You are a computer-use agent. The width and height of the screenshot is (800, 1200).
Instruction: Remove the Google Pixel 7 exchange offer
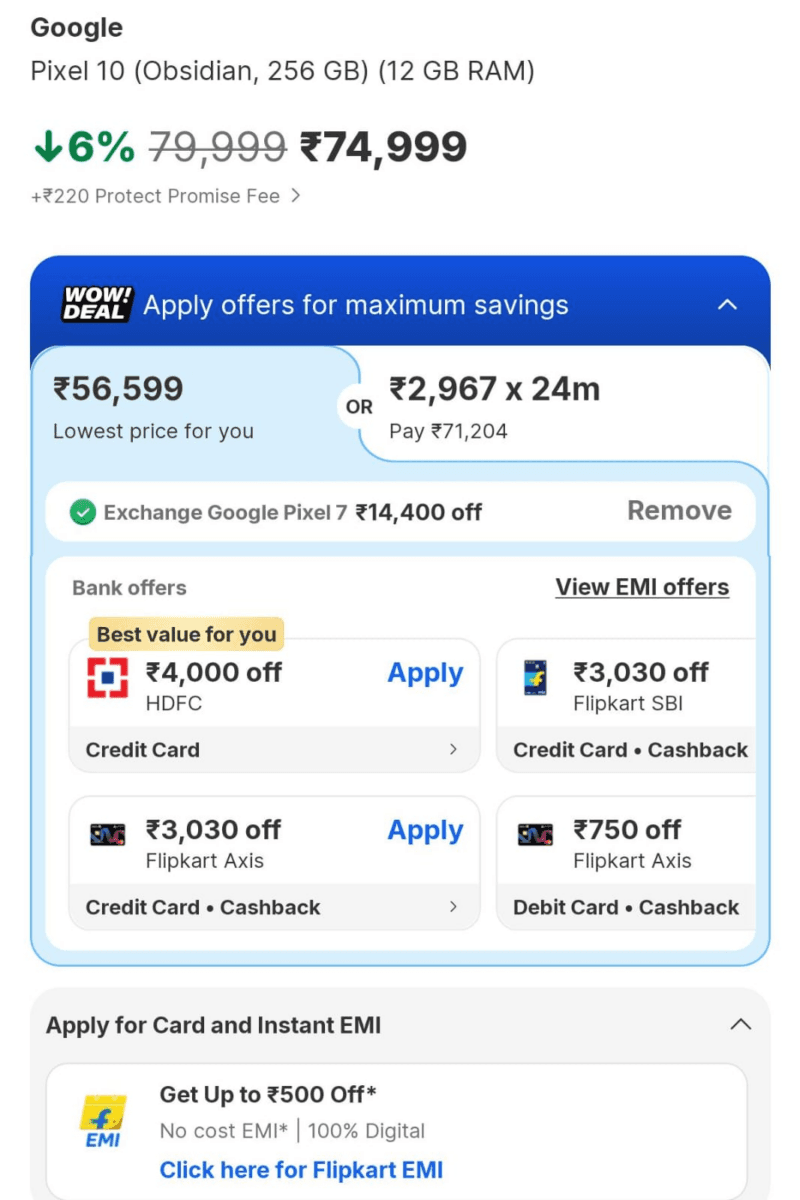pos(679,510)
